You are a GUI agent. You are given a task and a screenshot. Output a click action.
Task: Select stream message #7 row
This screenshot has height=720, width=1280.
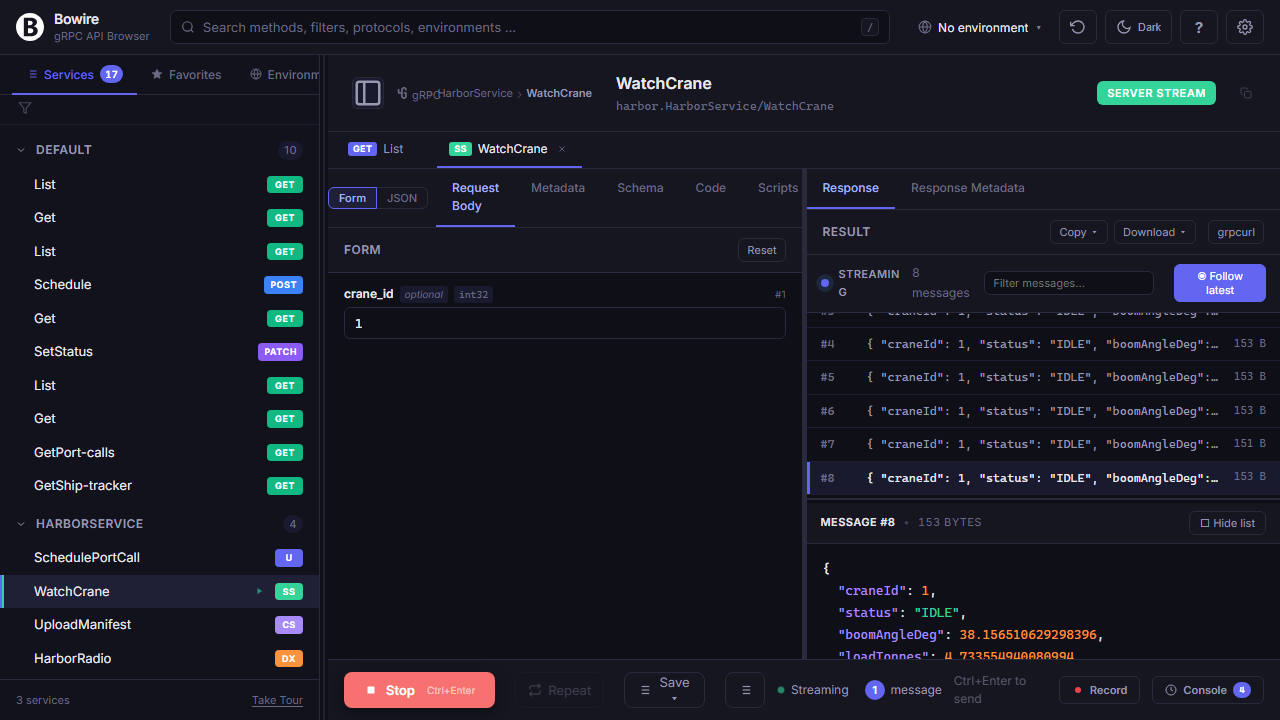coord(1043,444)
